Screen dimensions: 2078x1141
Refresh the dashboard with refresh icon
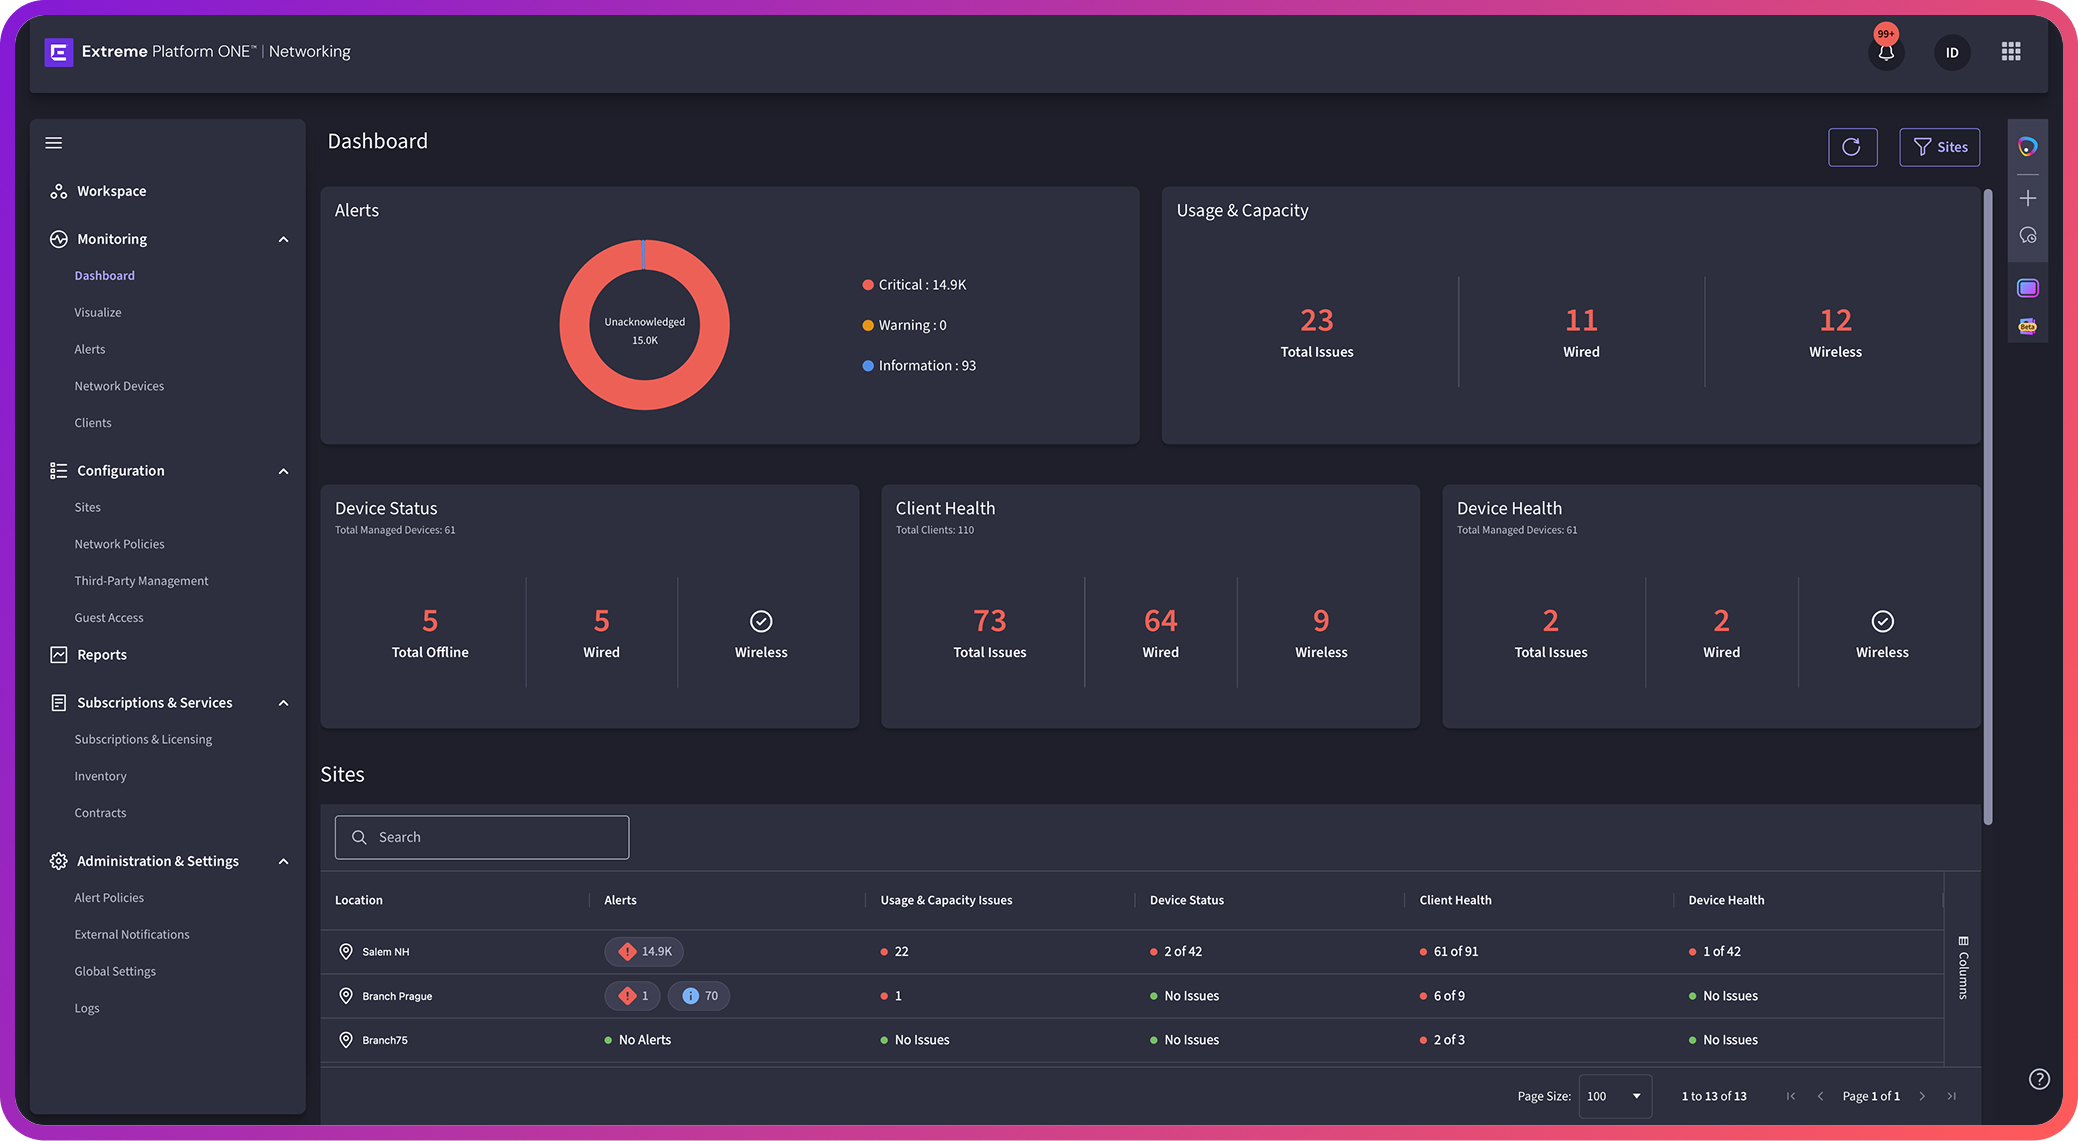point(1852,147)
